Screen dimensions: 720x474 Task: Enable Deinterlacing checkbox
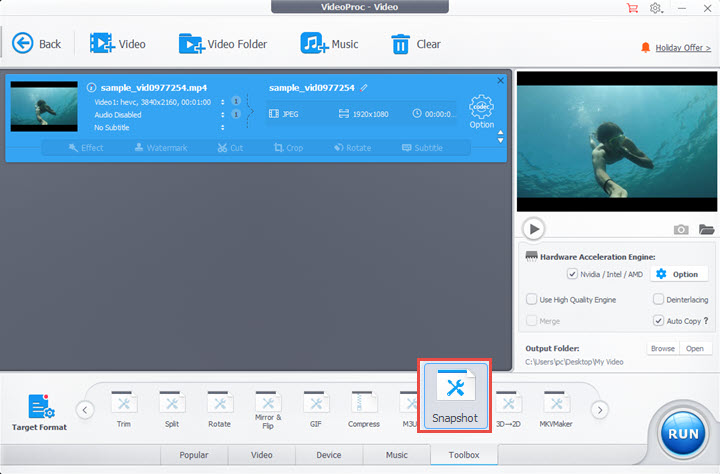coord(658,299)
